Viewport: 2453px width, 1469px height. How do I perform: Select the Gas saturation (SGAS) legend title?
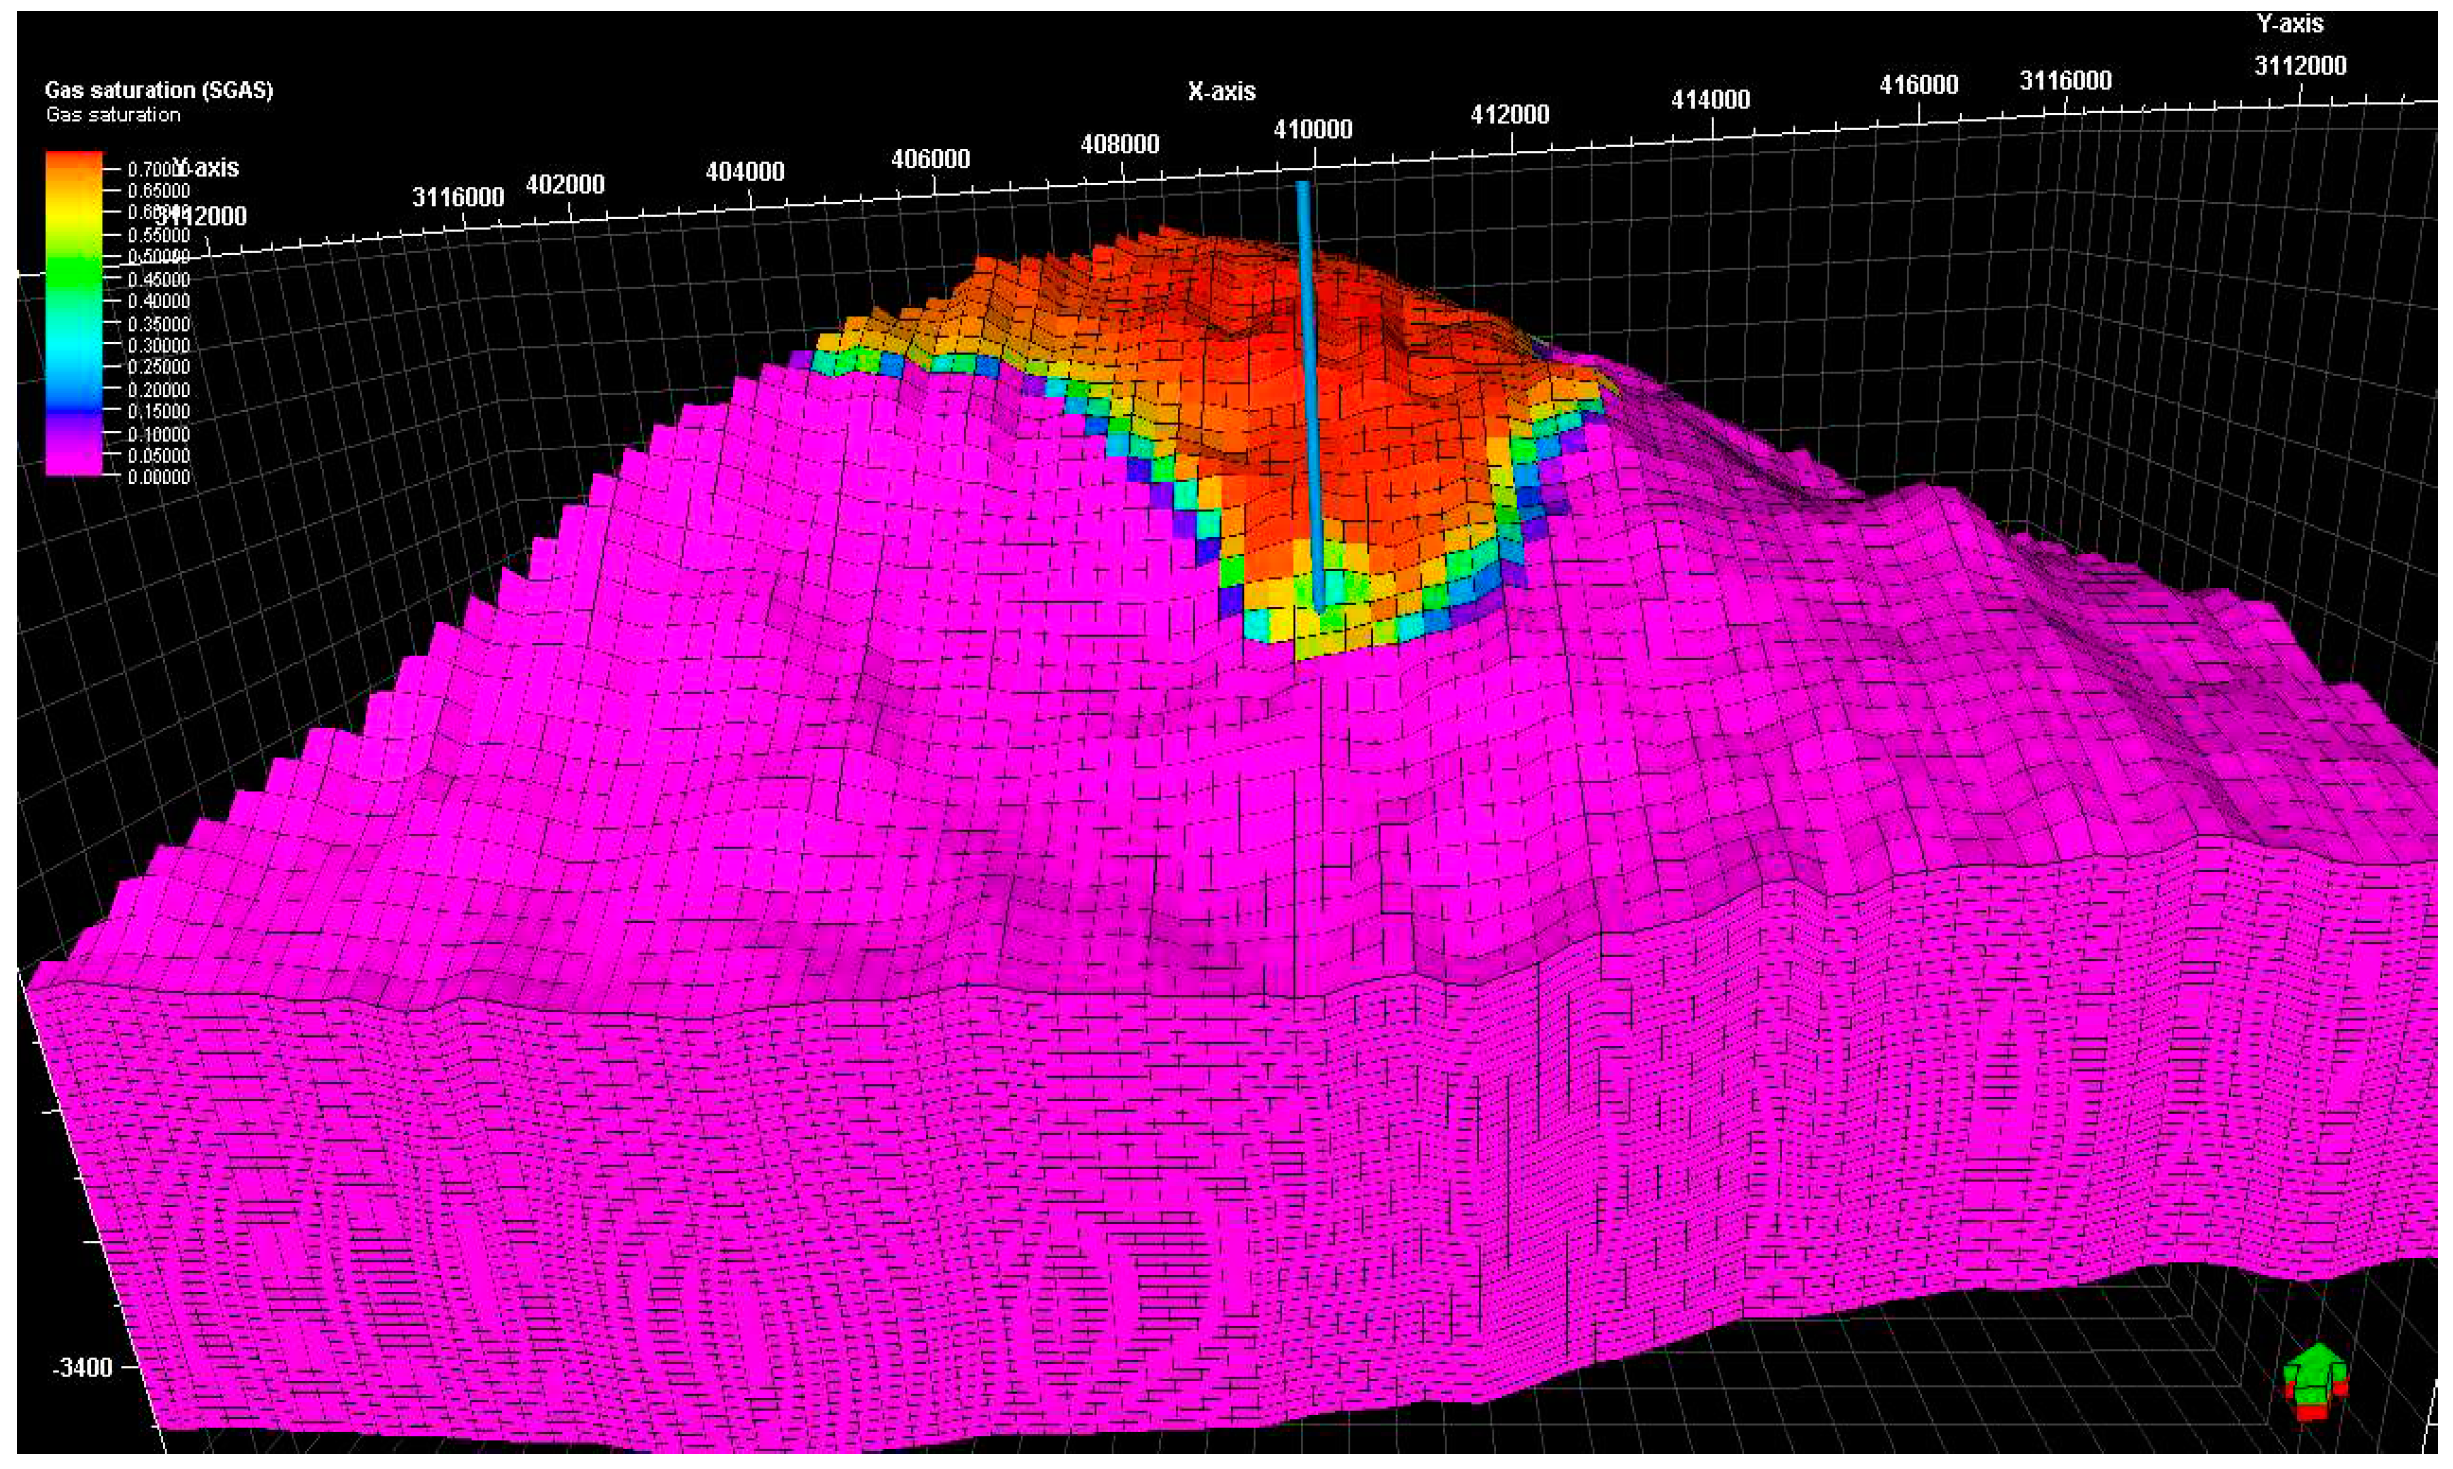(160, 88)
